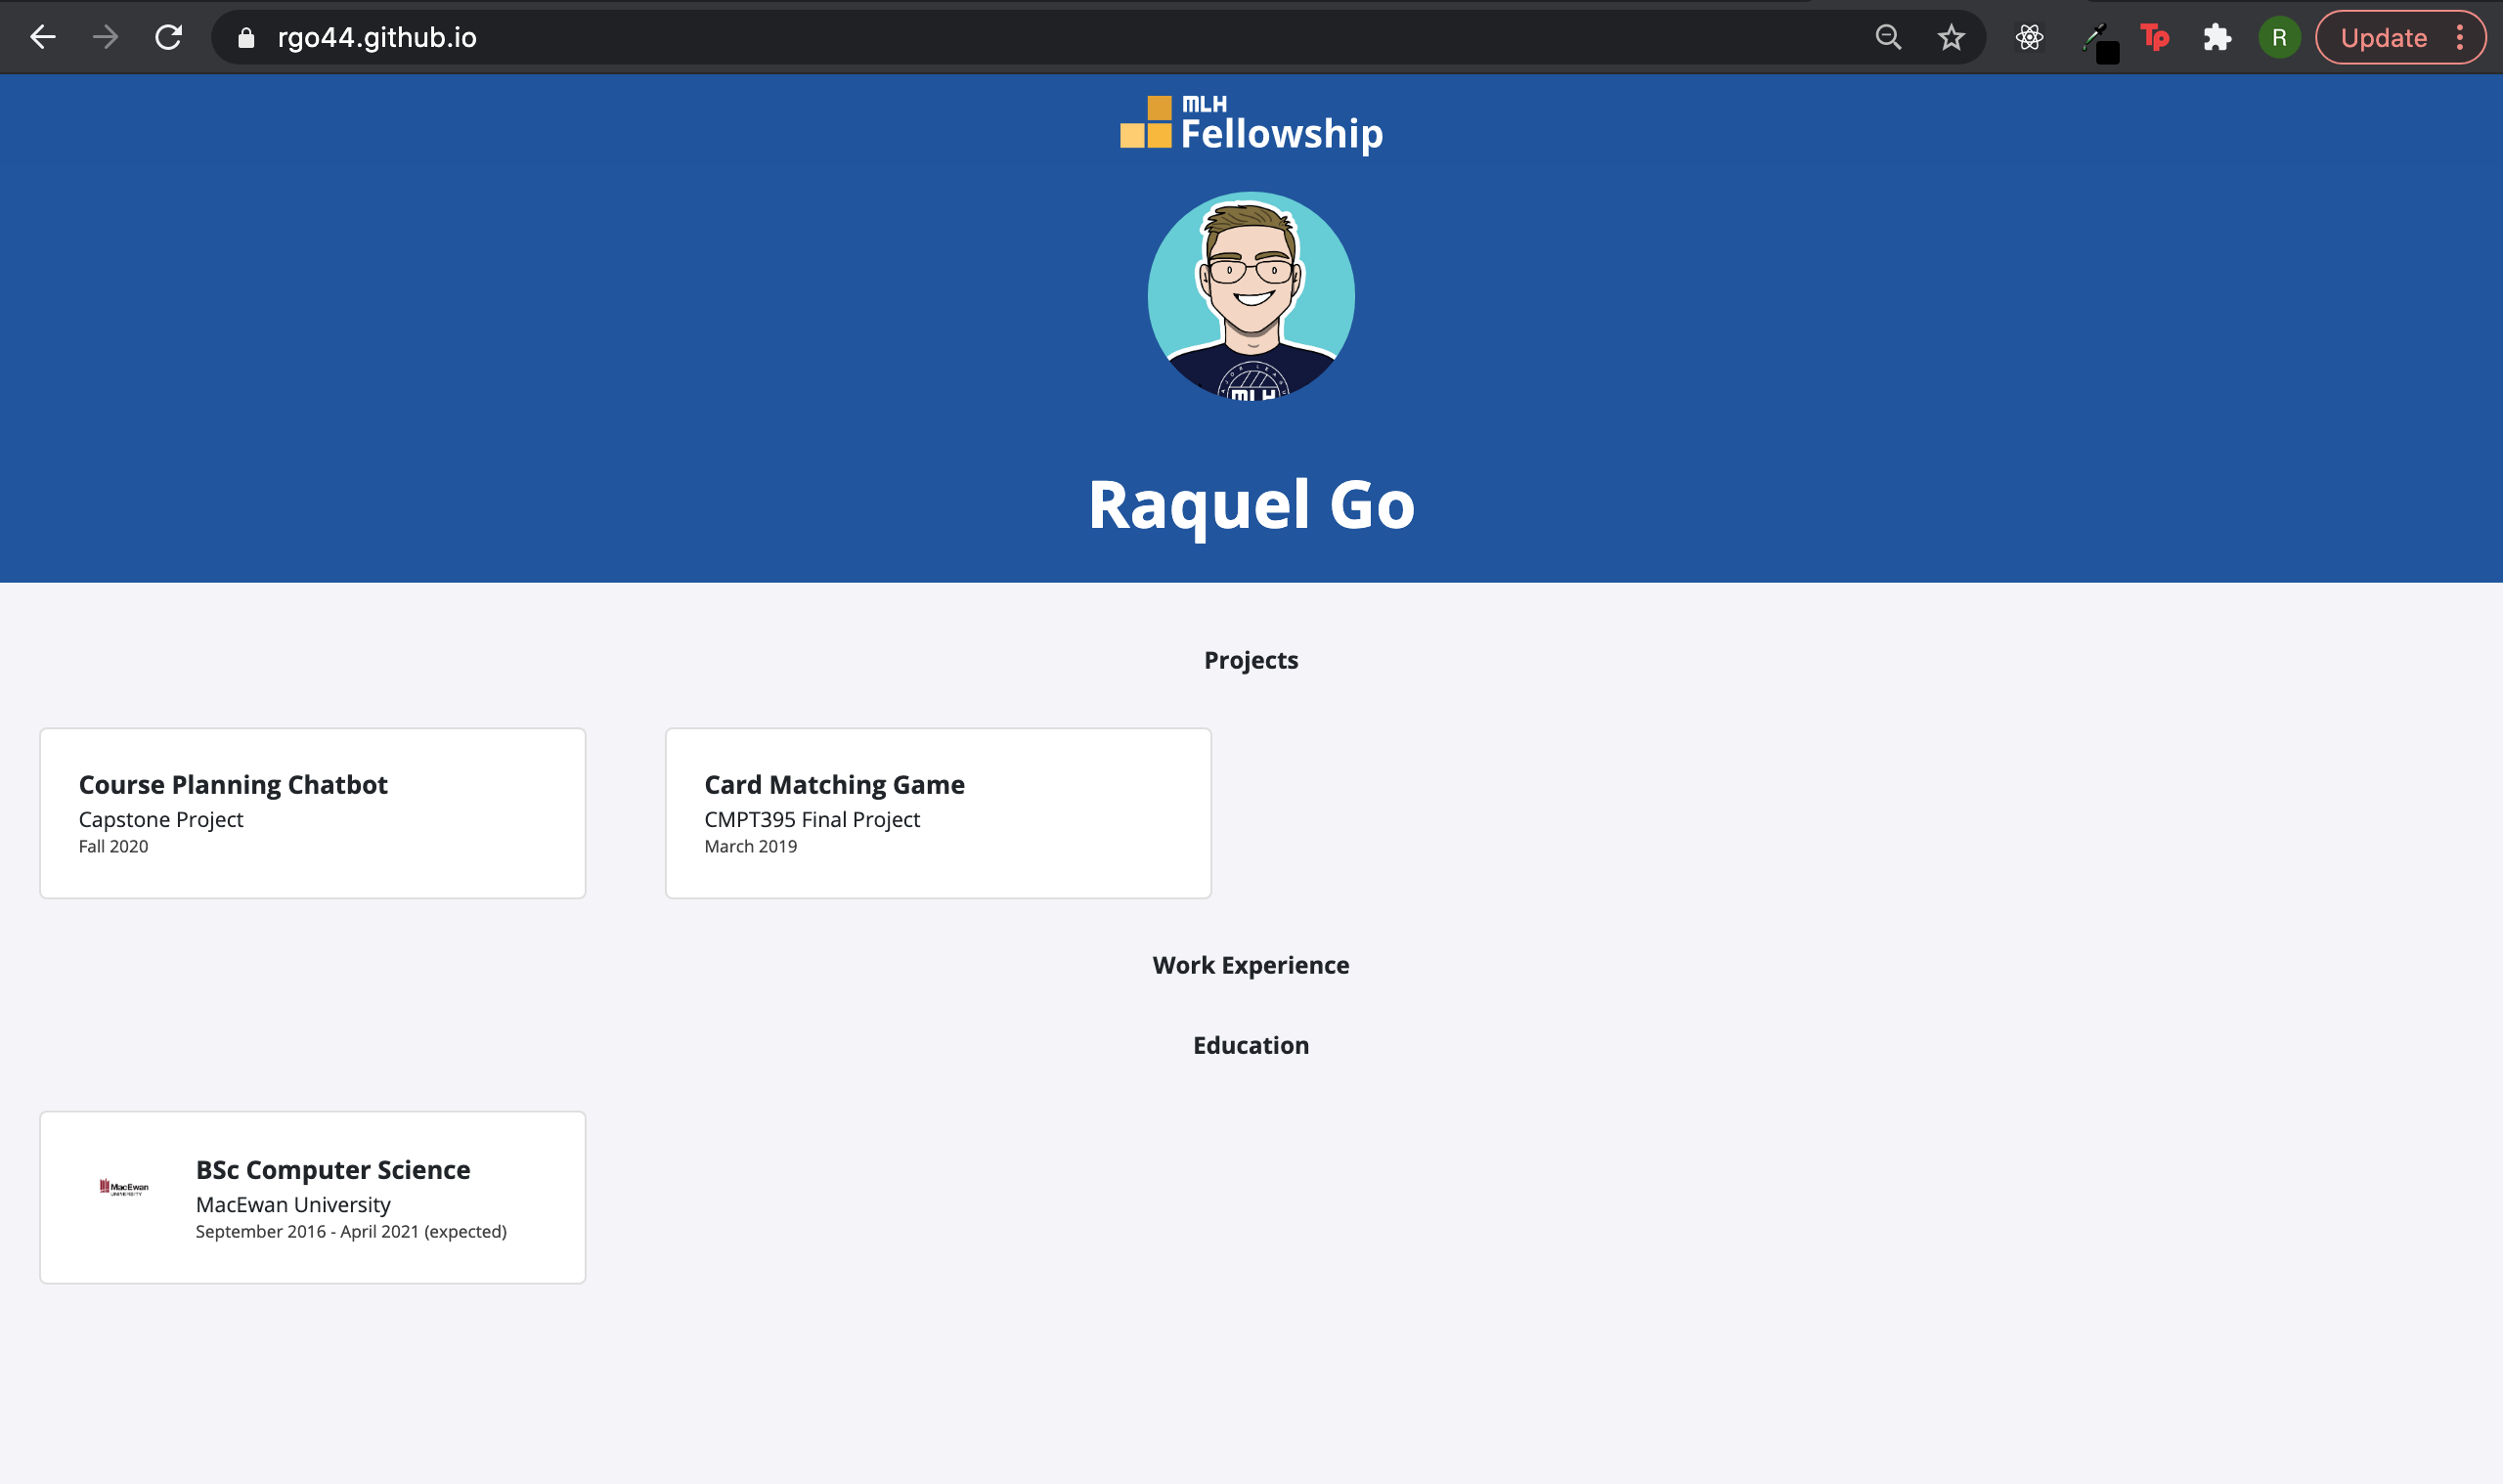Click the zoom magnifier icon in address bar
Image resolution: width=2503 pixels, height=1484 pixels.
pos(1888,38)
